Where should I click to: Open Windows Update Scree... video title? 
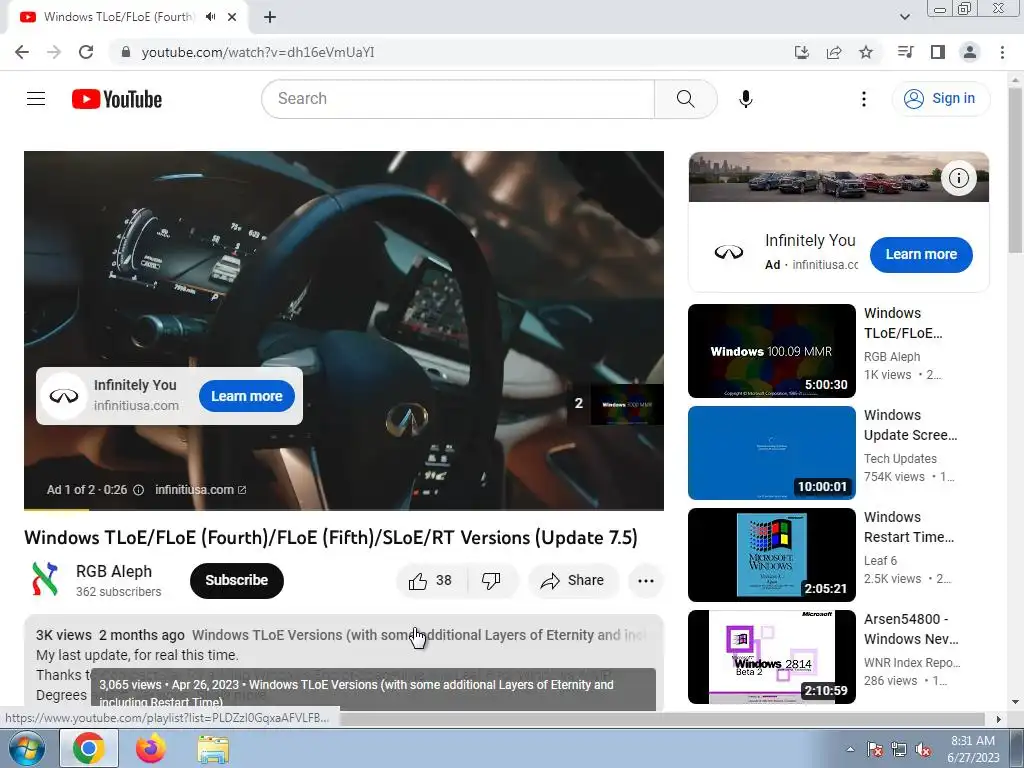pos(910,425)
